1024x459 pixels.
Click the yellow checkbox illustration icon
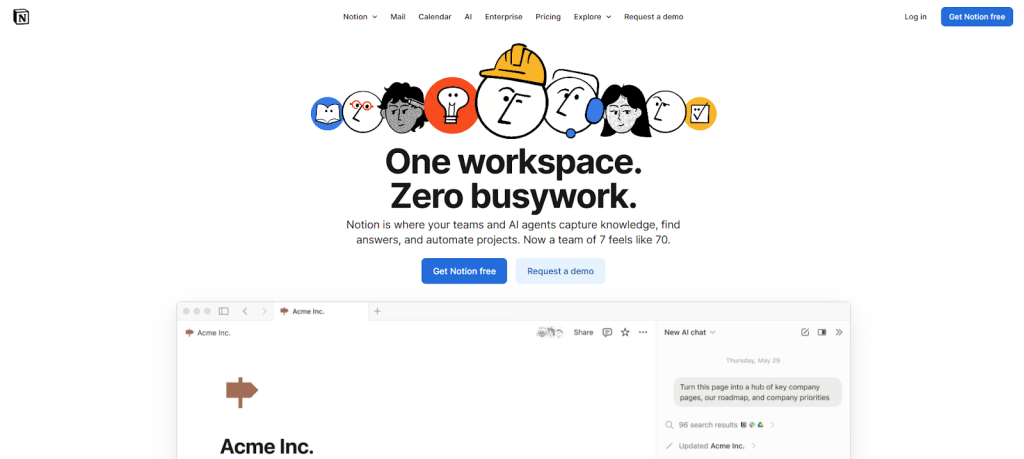[700, 112]
